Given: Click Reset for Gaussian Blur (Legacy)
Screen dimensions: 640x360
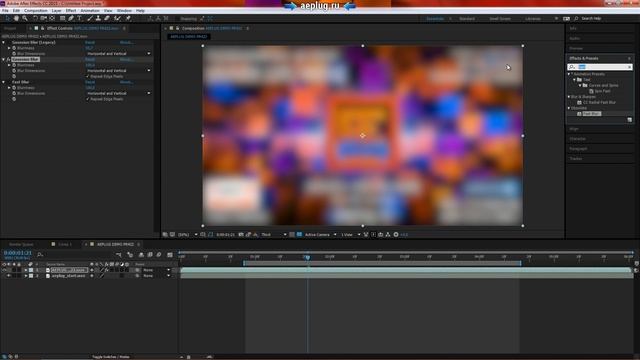Looking at the screenshot, I should point(90,42).
